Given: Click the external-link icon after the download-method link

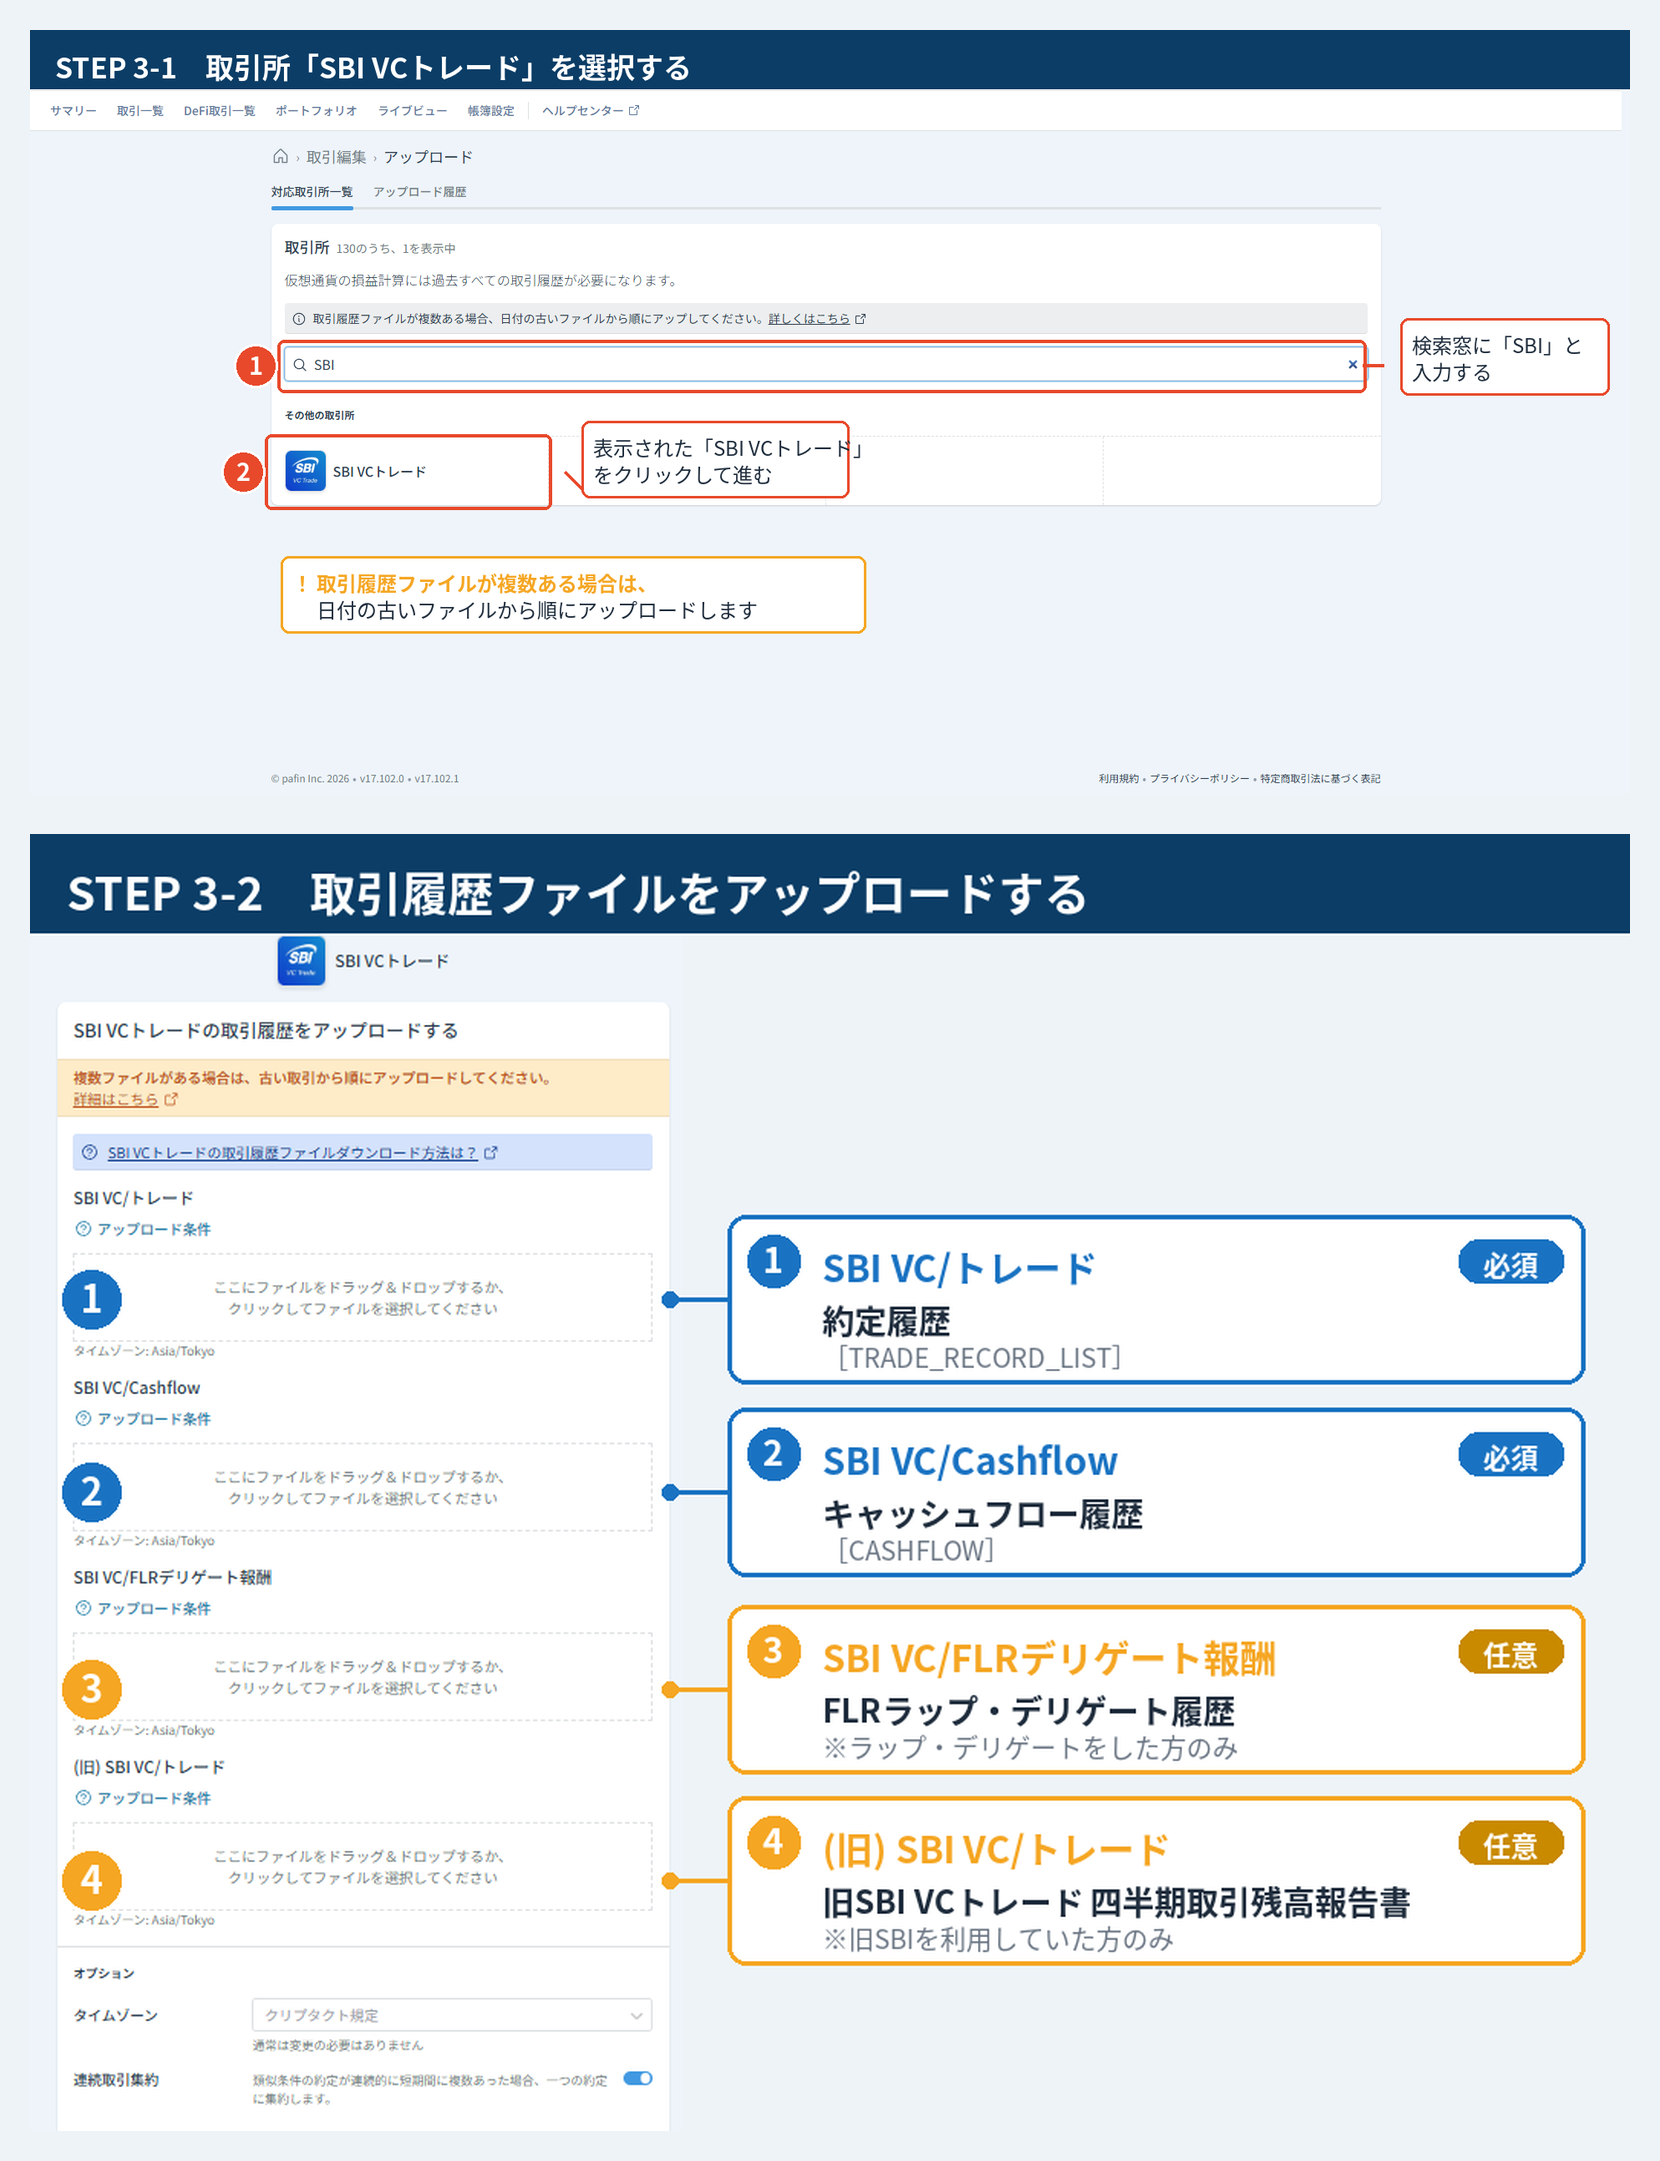Looking at the screenshot, I should tap(491, 1153).
